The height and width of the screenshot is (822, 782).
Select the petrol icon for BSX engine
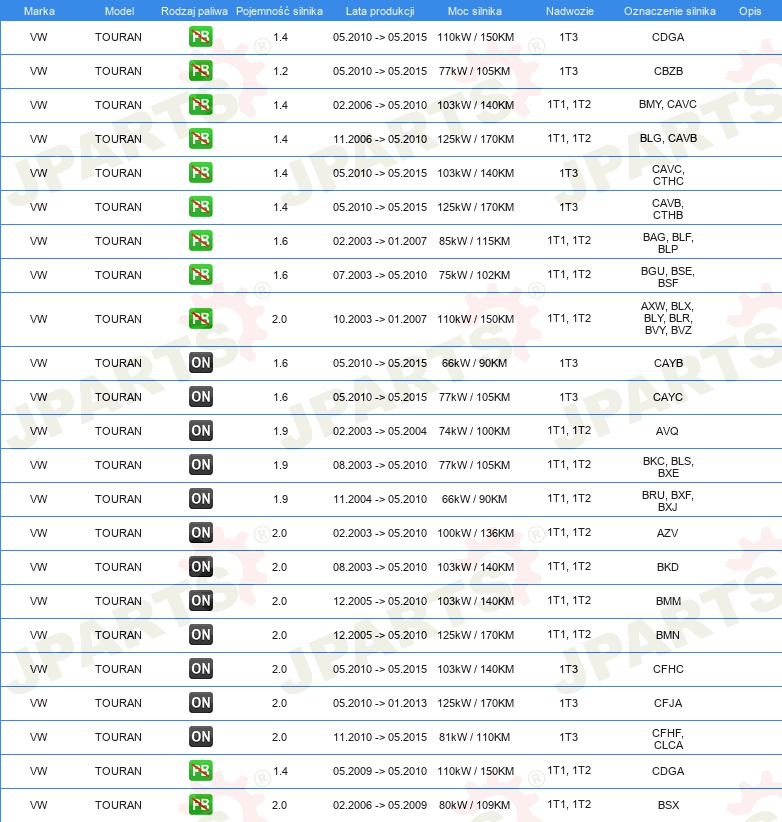tap(201, 805)
